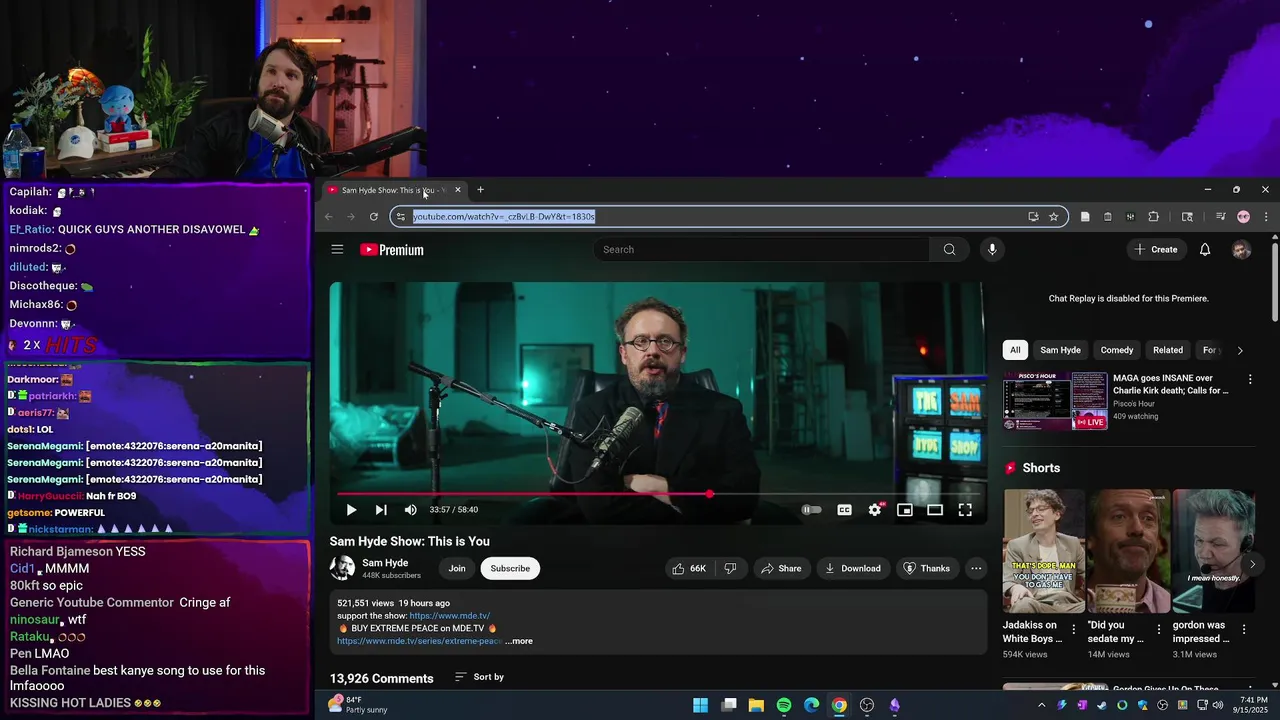Open the comments Sort by menu
The image size is (1280, 720).
point(479,677)
